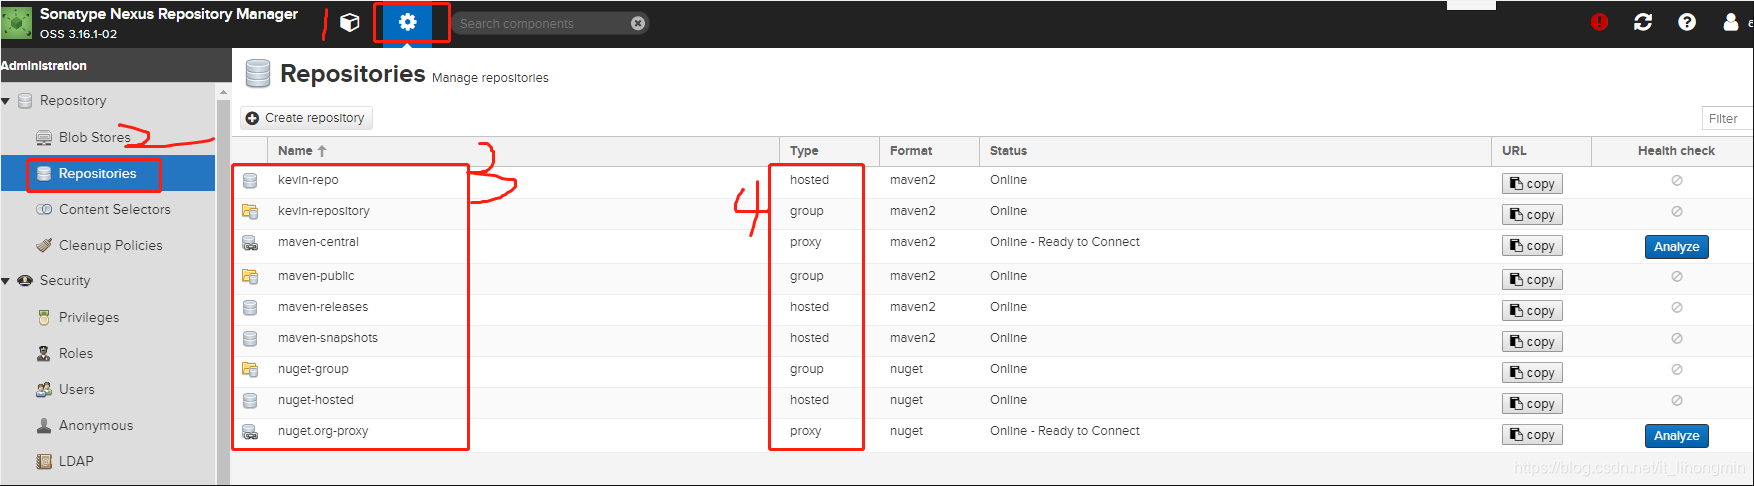The height and width of the screenshot is (486, 1754).
Task: Sort by the Status column header
Action: coord(1235,151)
